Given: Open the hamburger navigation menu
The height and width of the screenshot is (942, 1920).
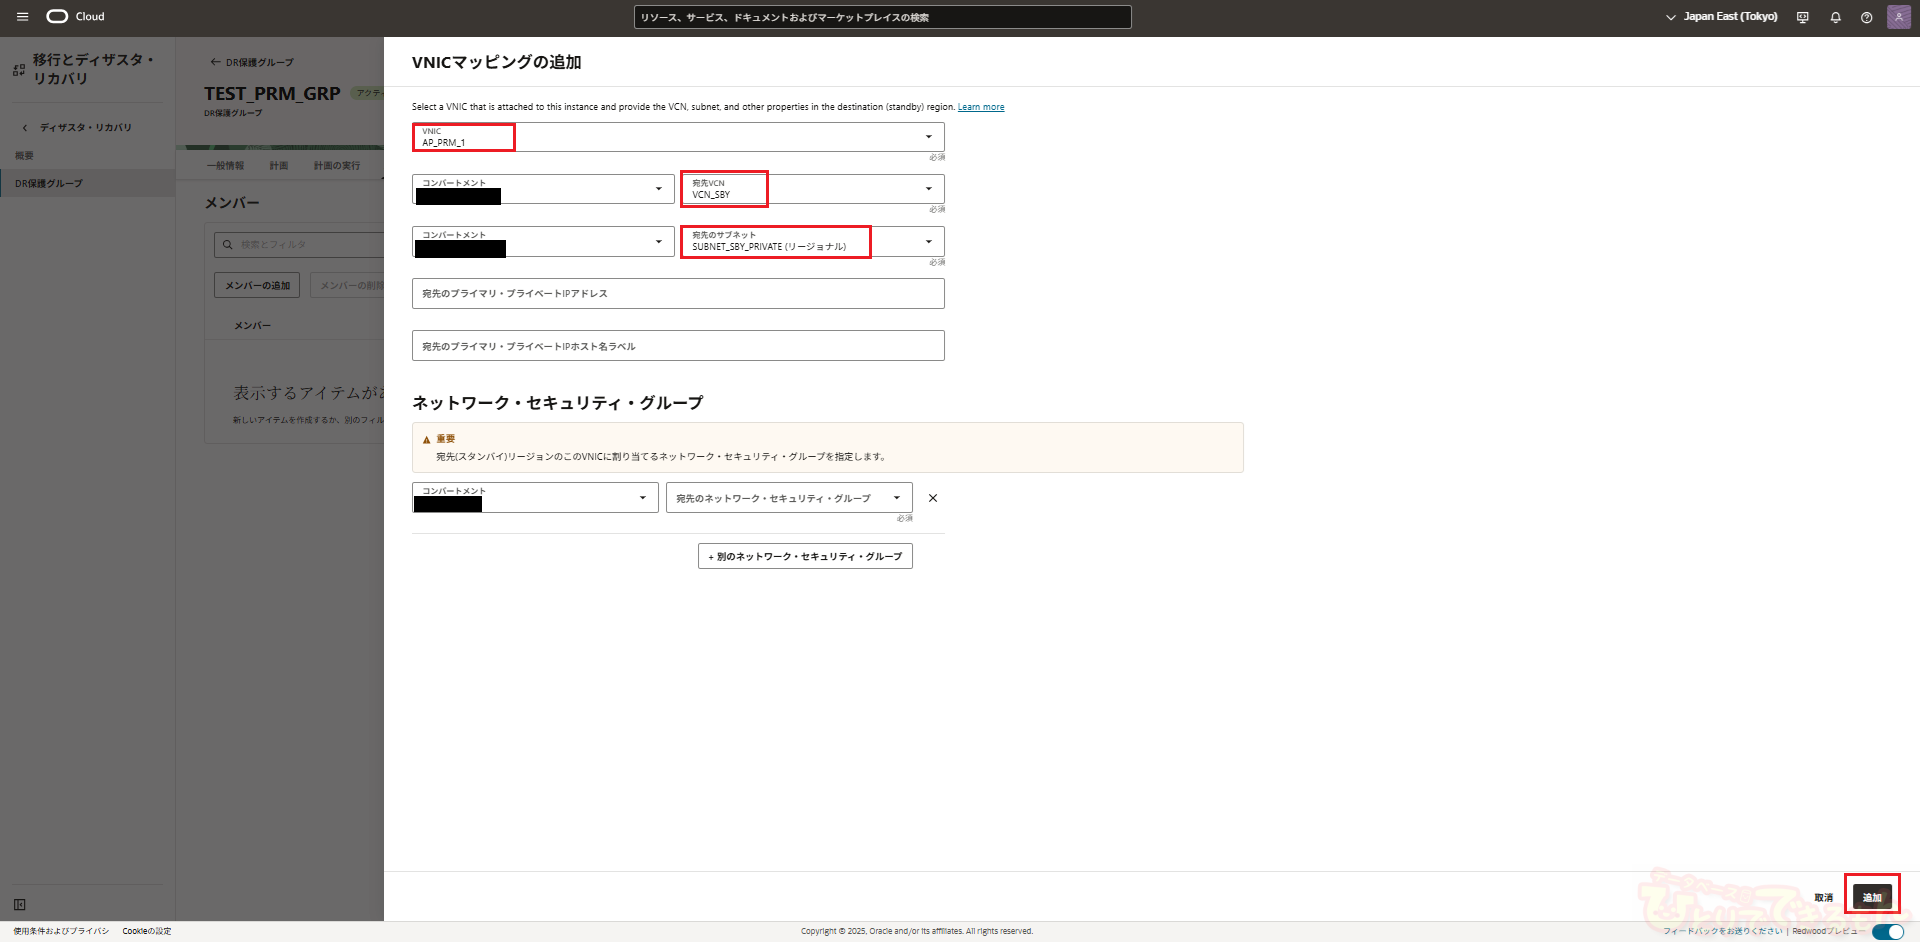Looking at the screenshot, I should 22,17.
